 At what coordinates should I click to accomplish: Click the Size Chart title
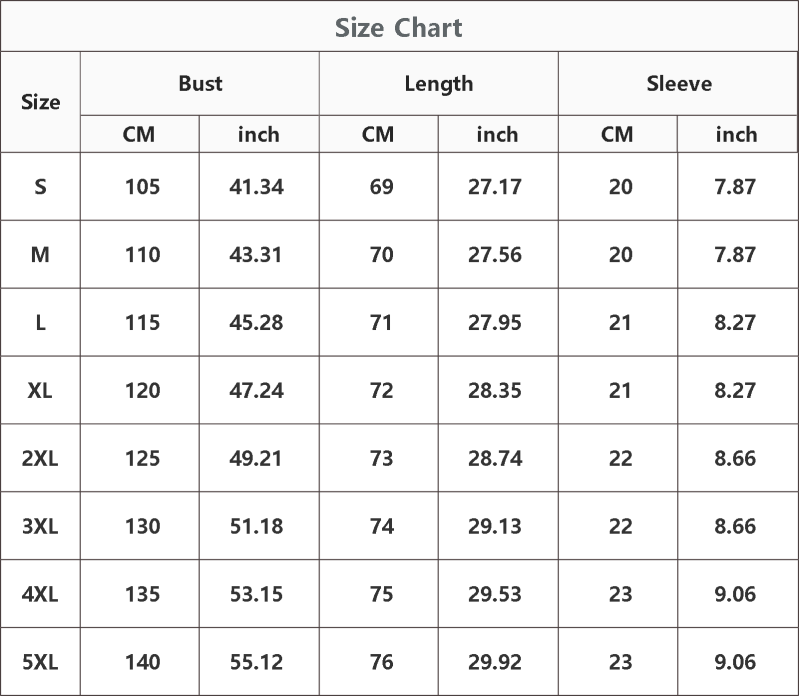pos(398,28)
